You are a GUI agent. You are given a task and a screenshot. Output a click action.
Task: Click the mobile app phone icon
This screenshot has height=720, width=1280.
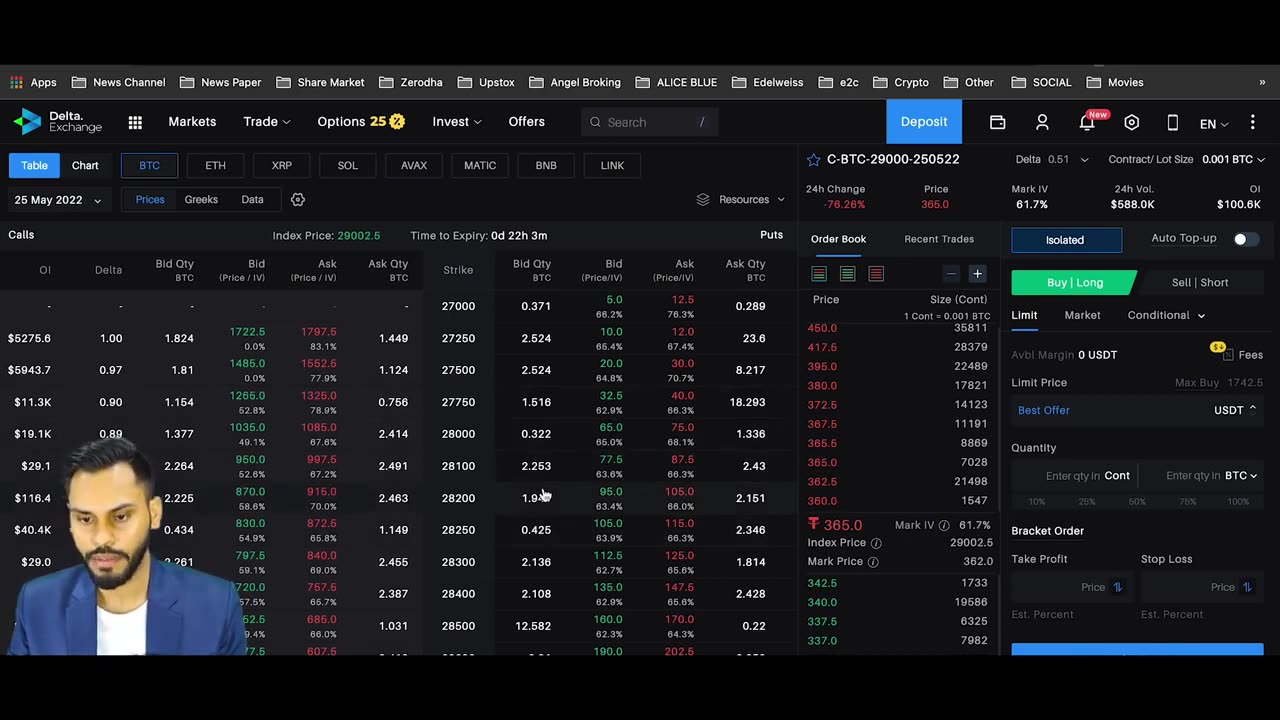point(1173,122)
